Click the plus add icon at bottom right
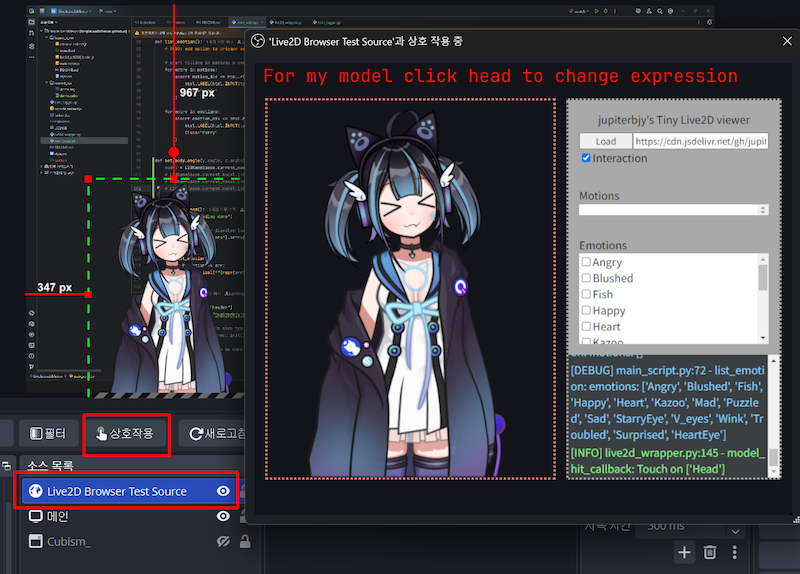The height and width of the screenshot is (574, 800). 684,551
